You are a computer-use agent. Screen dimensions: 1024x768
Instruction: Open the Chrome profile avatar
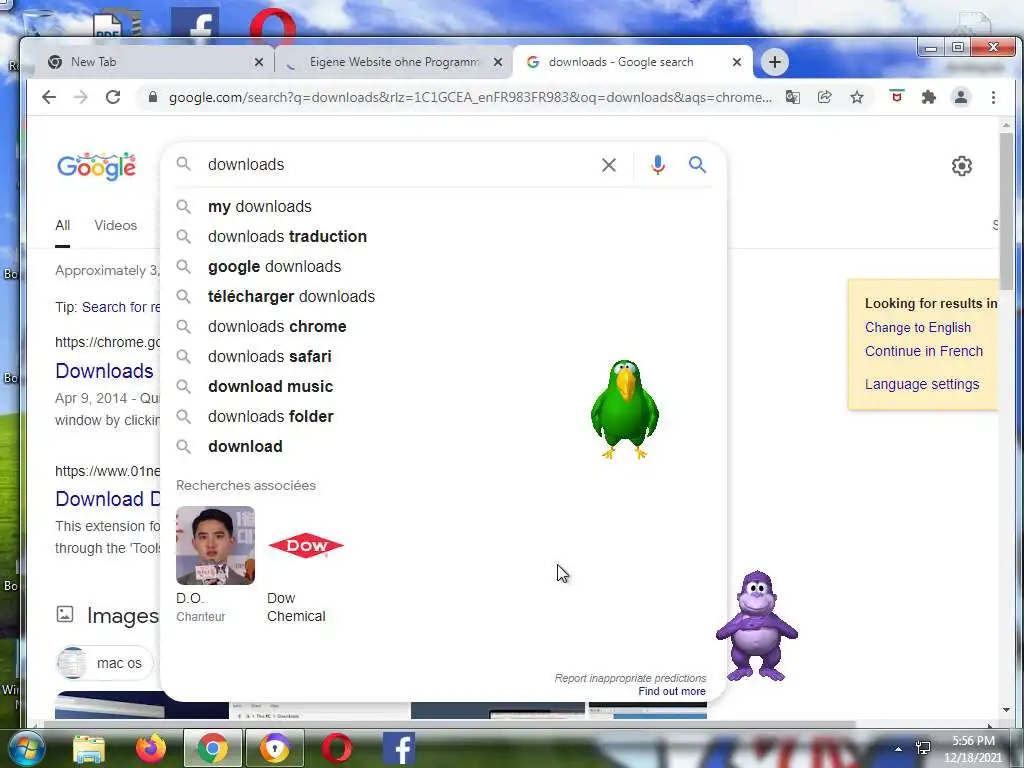(x=961, y=97)
